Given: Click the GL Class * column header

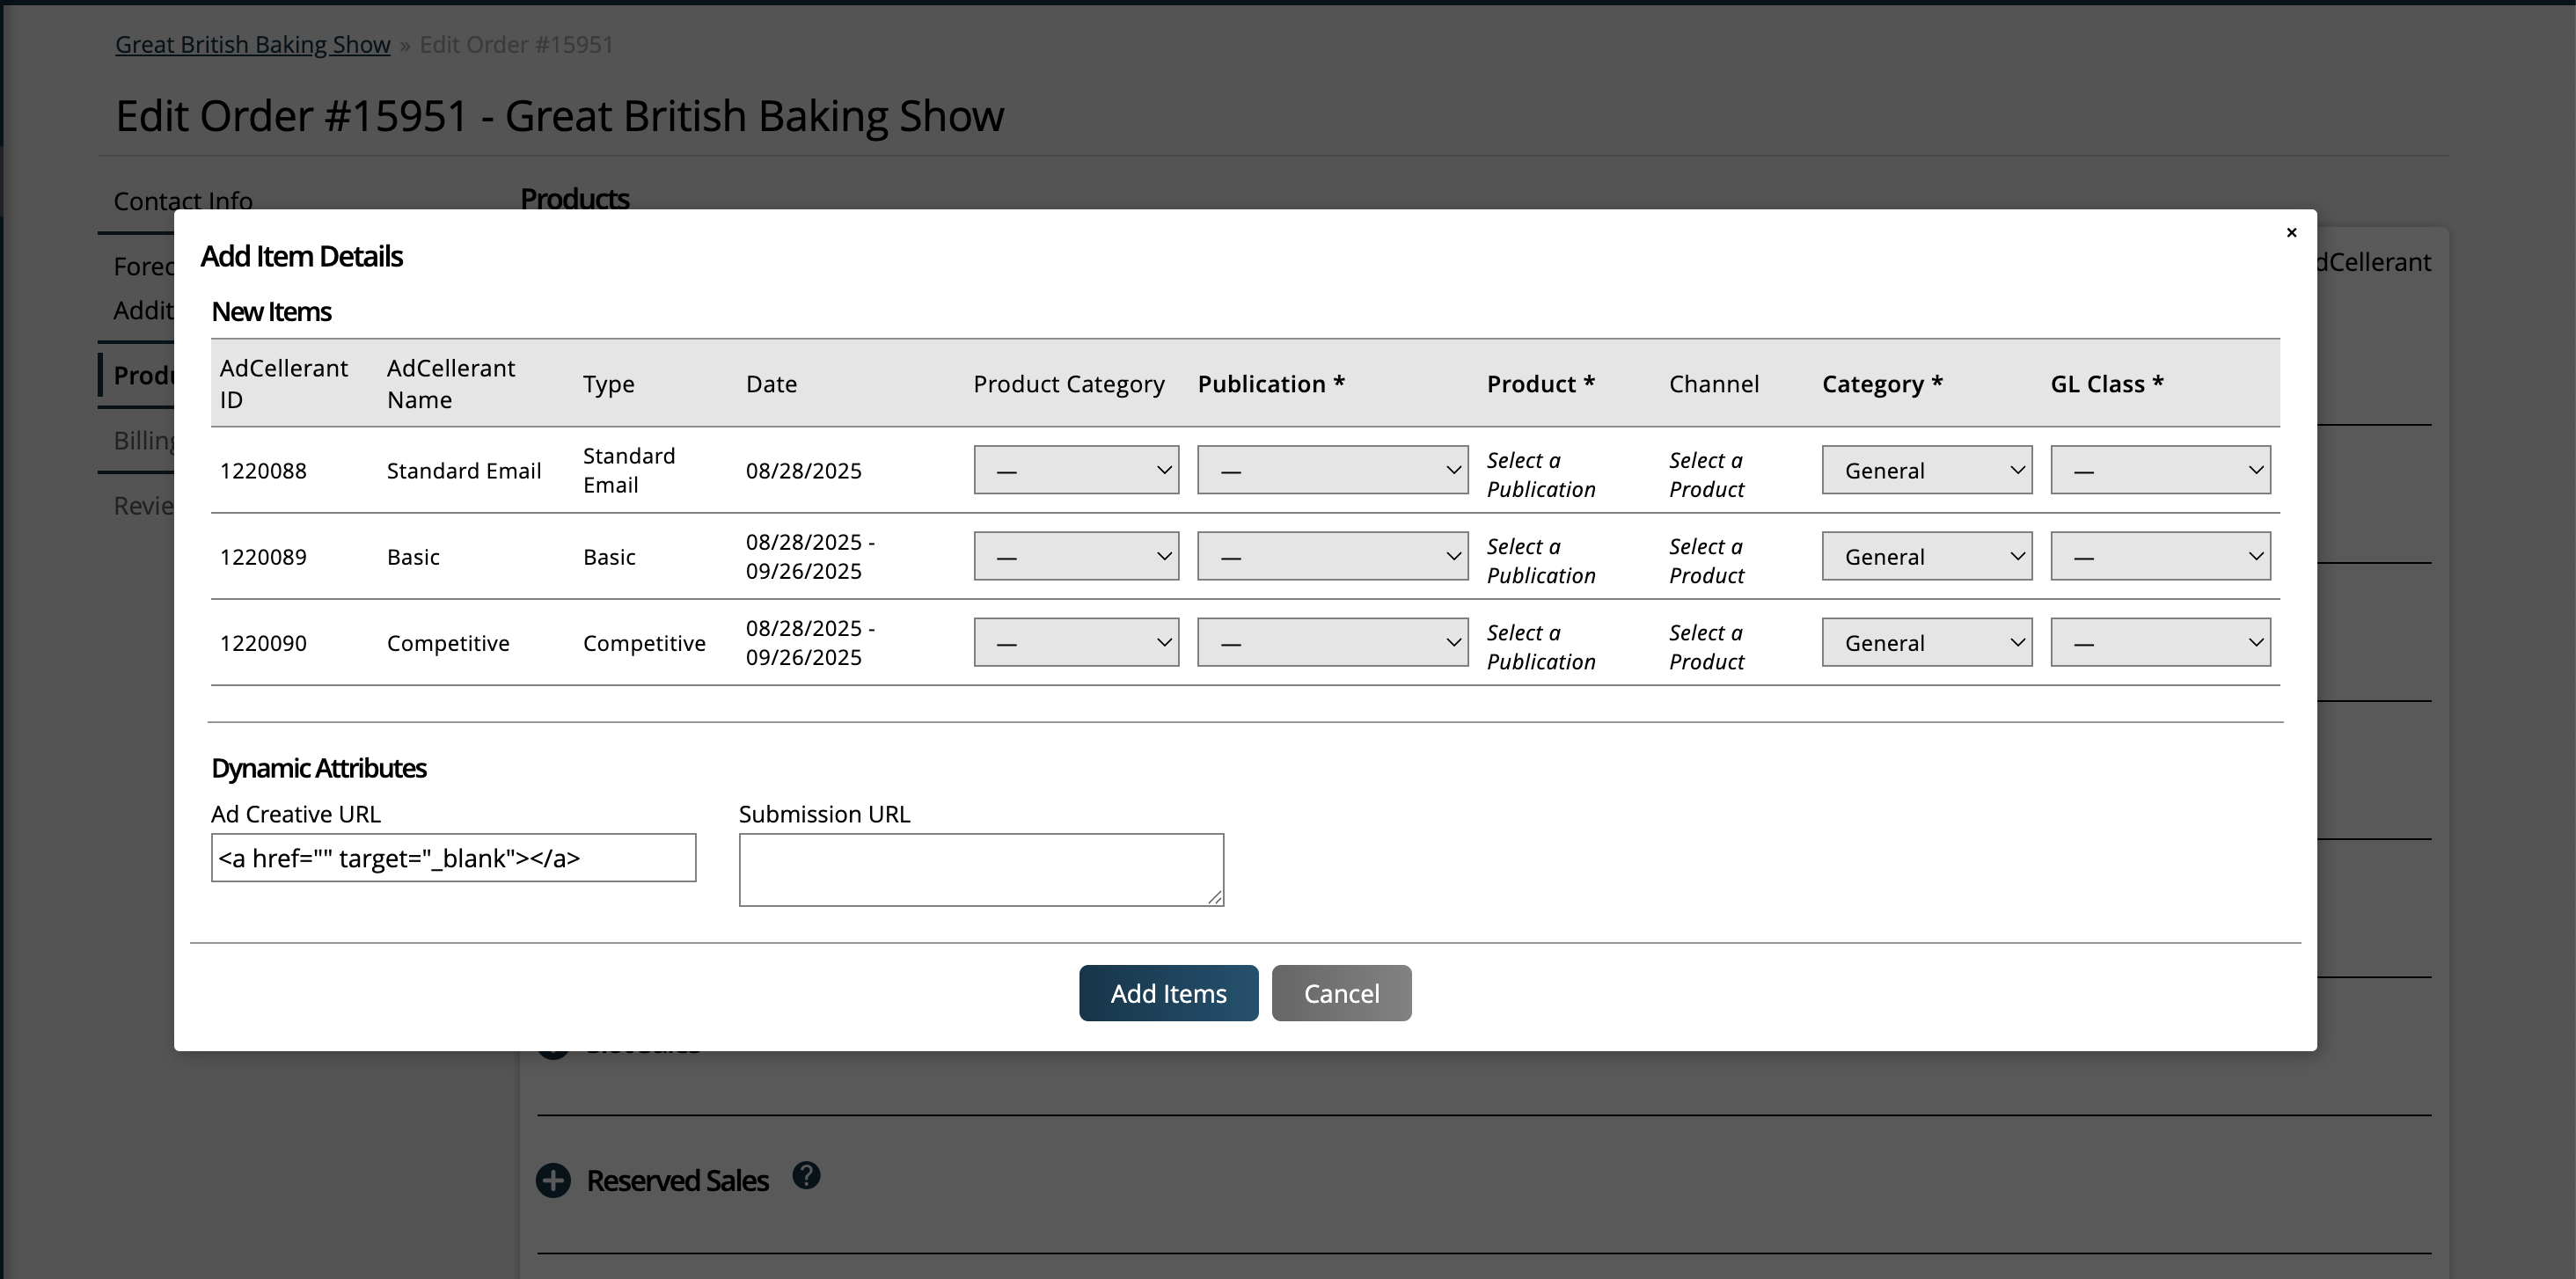Looking at the screenshot, I should click(x=2107, y=384).
